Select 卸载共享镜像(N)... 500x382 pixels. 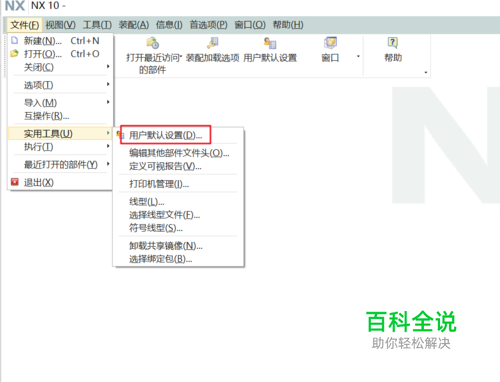pos(179,246)
